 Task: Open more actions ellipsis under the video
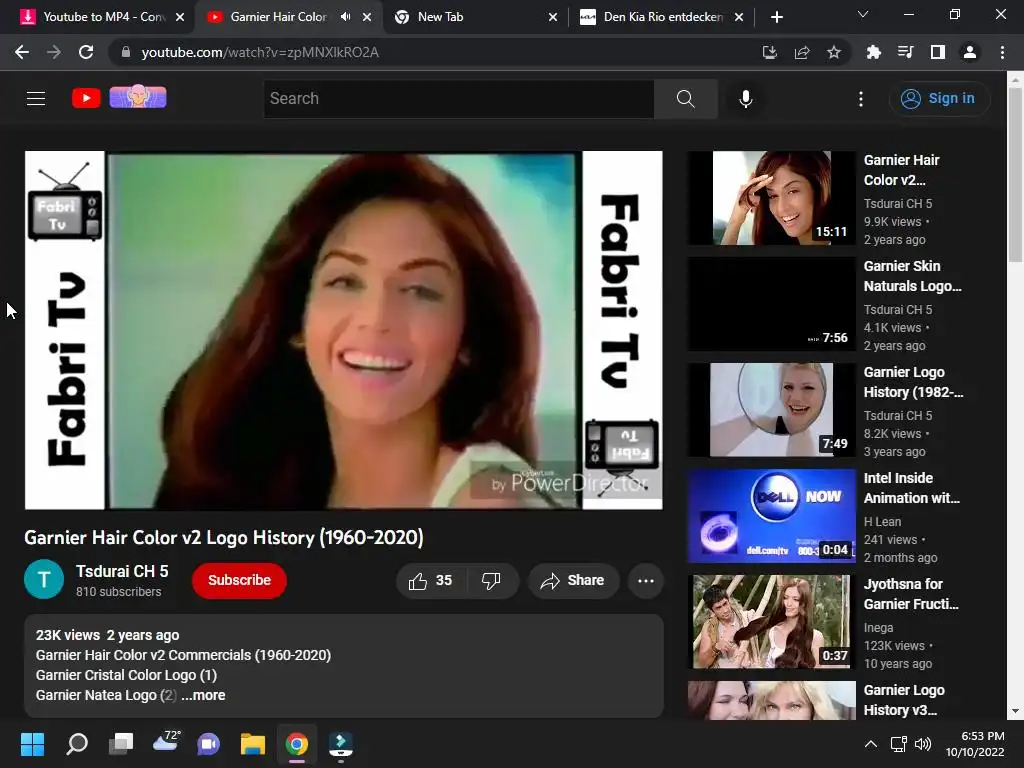click(646, 581)
